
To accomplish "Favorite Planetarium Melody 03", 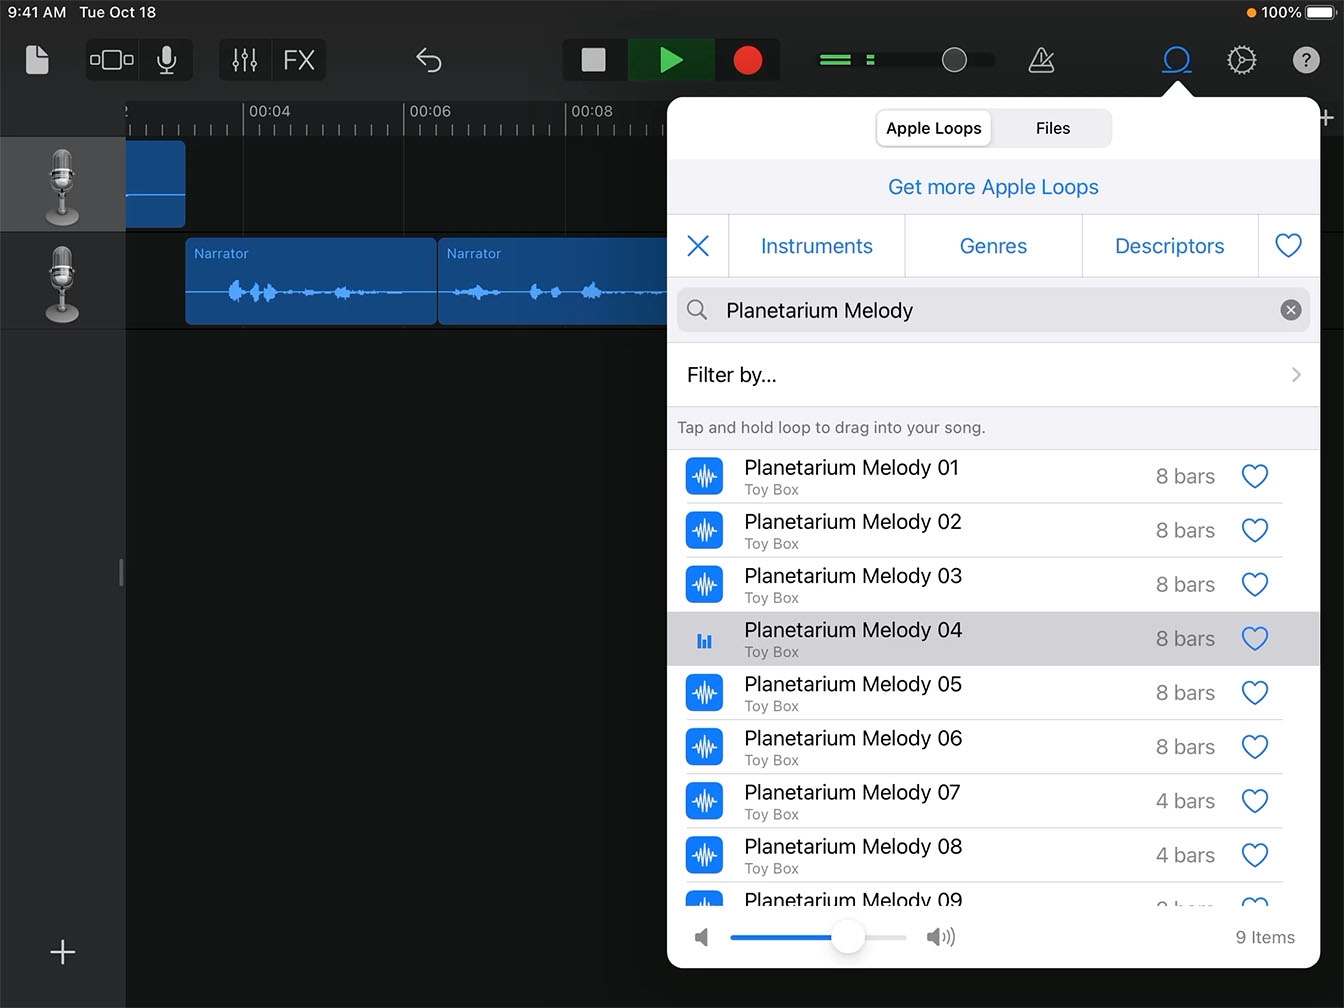I will (x=1254, y=584).
